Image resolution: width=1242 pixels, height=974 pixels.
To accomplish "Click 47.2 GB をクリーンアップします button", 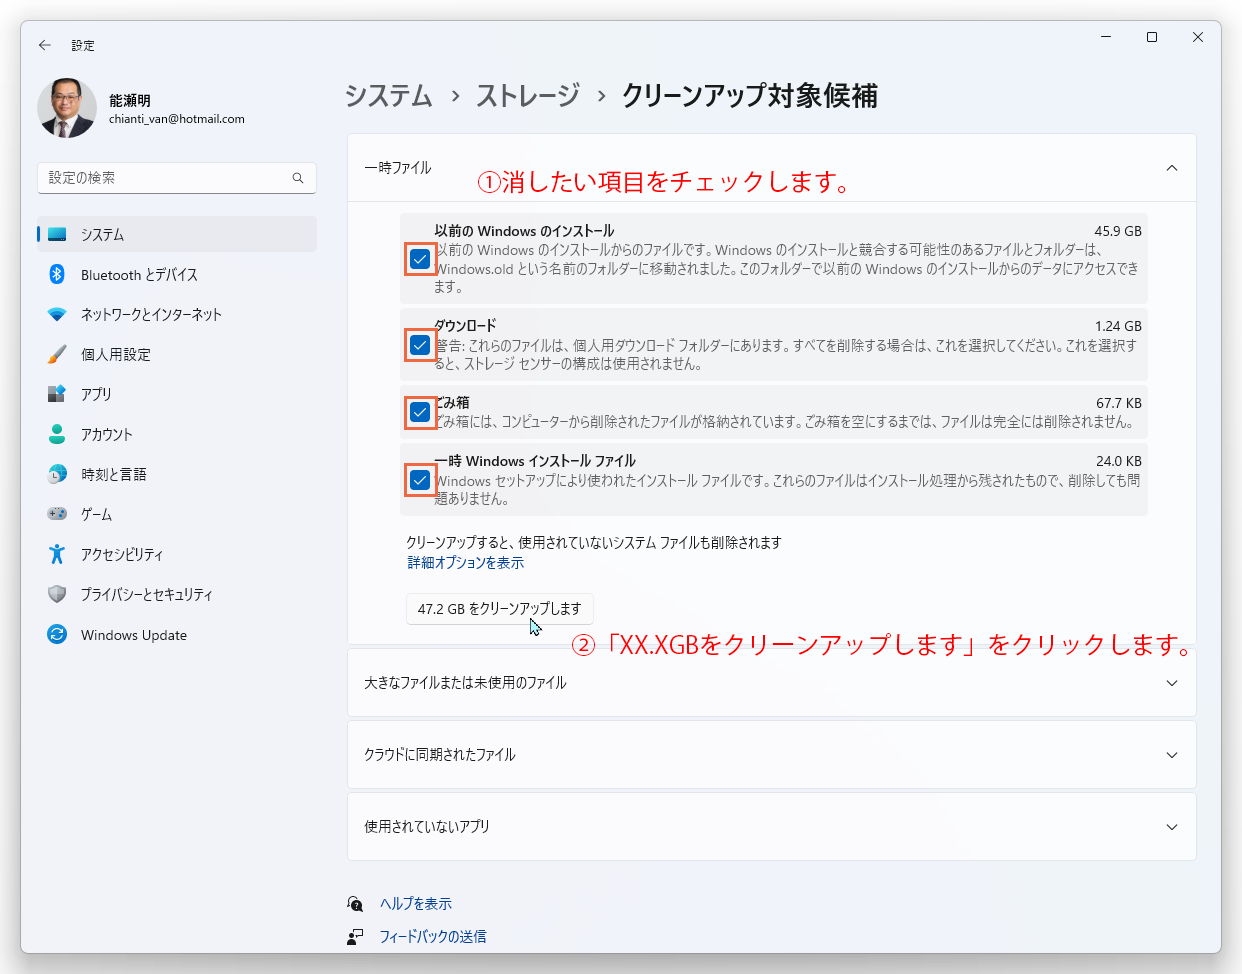I will click(x=500, y=608).
